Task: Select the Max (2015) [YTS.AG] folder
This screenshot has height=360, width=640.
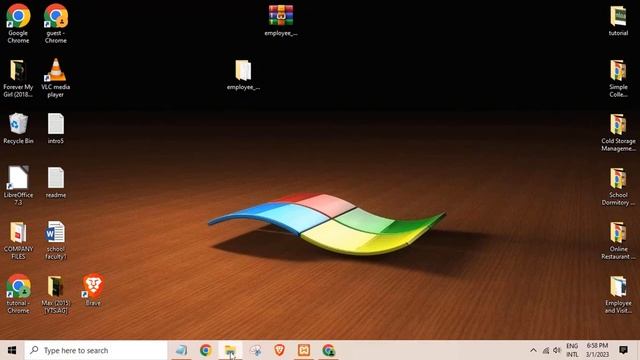Action: coord(56,295)
